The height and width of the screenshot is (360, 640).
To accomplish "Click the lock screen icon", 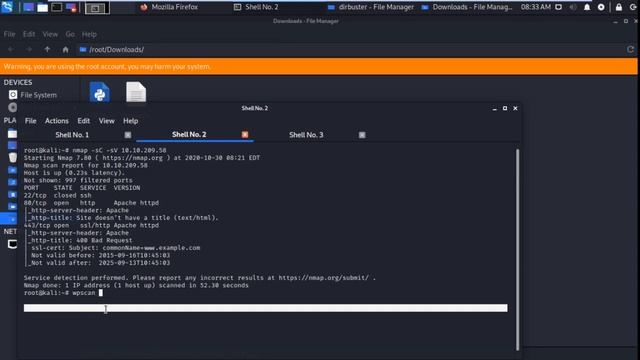I will coord(619,7).
